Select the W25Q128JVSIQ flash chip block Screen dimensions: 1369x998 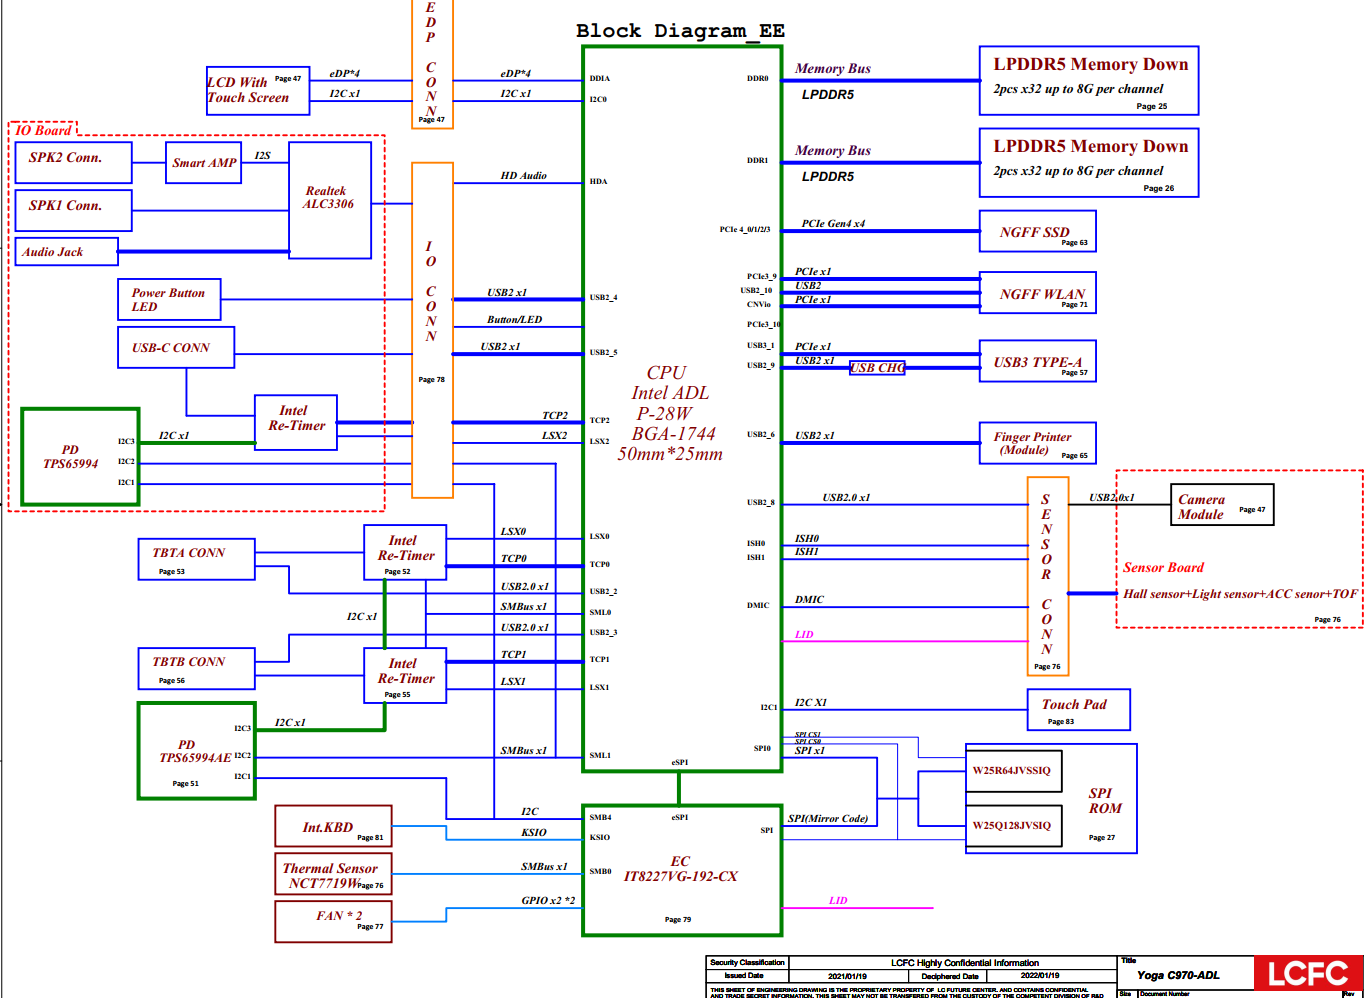[1014, 826]
